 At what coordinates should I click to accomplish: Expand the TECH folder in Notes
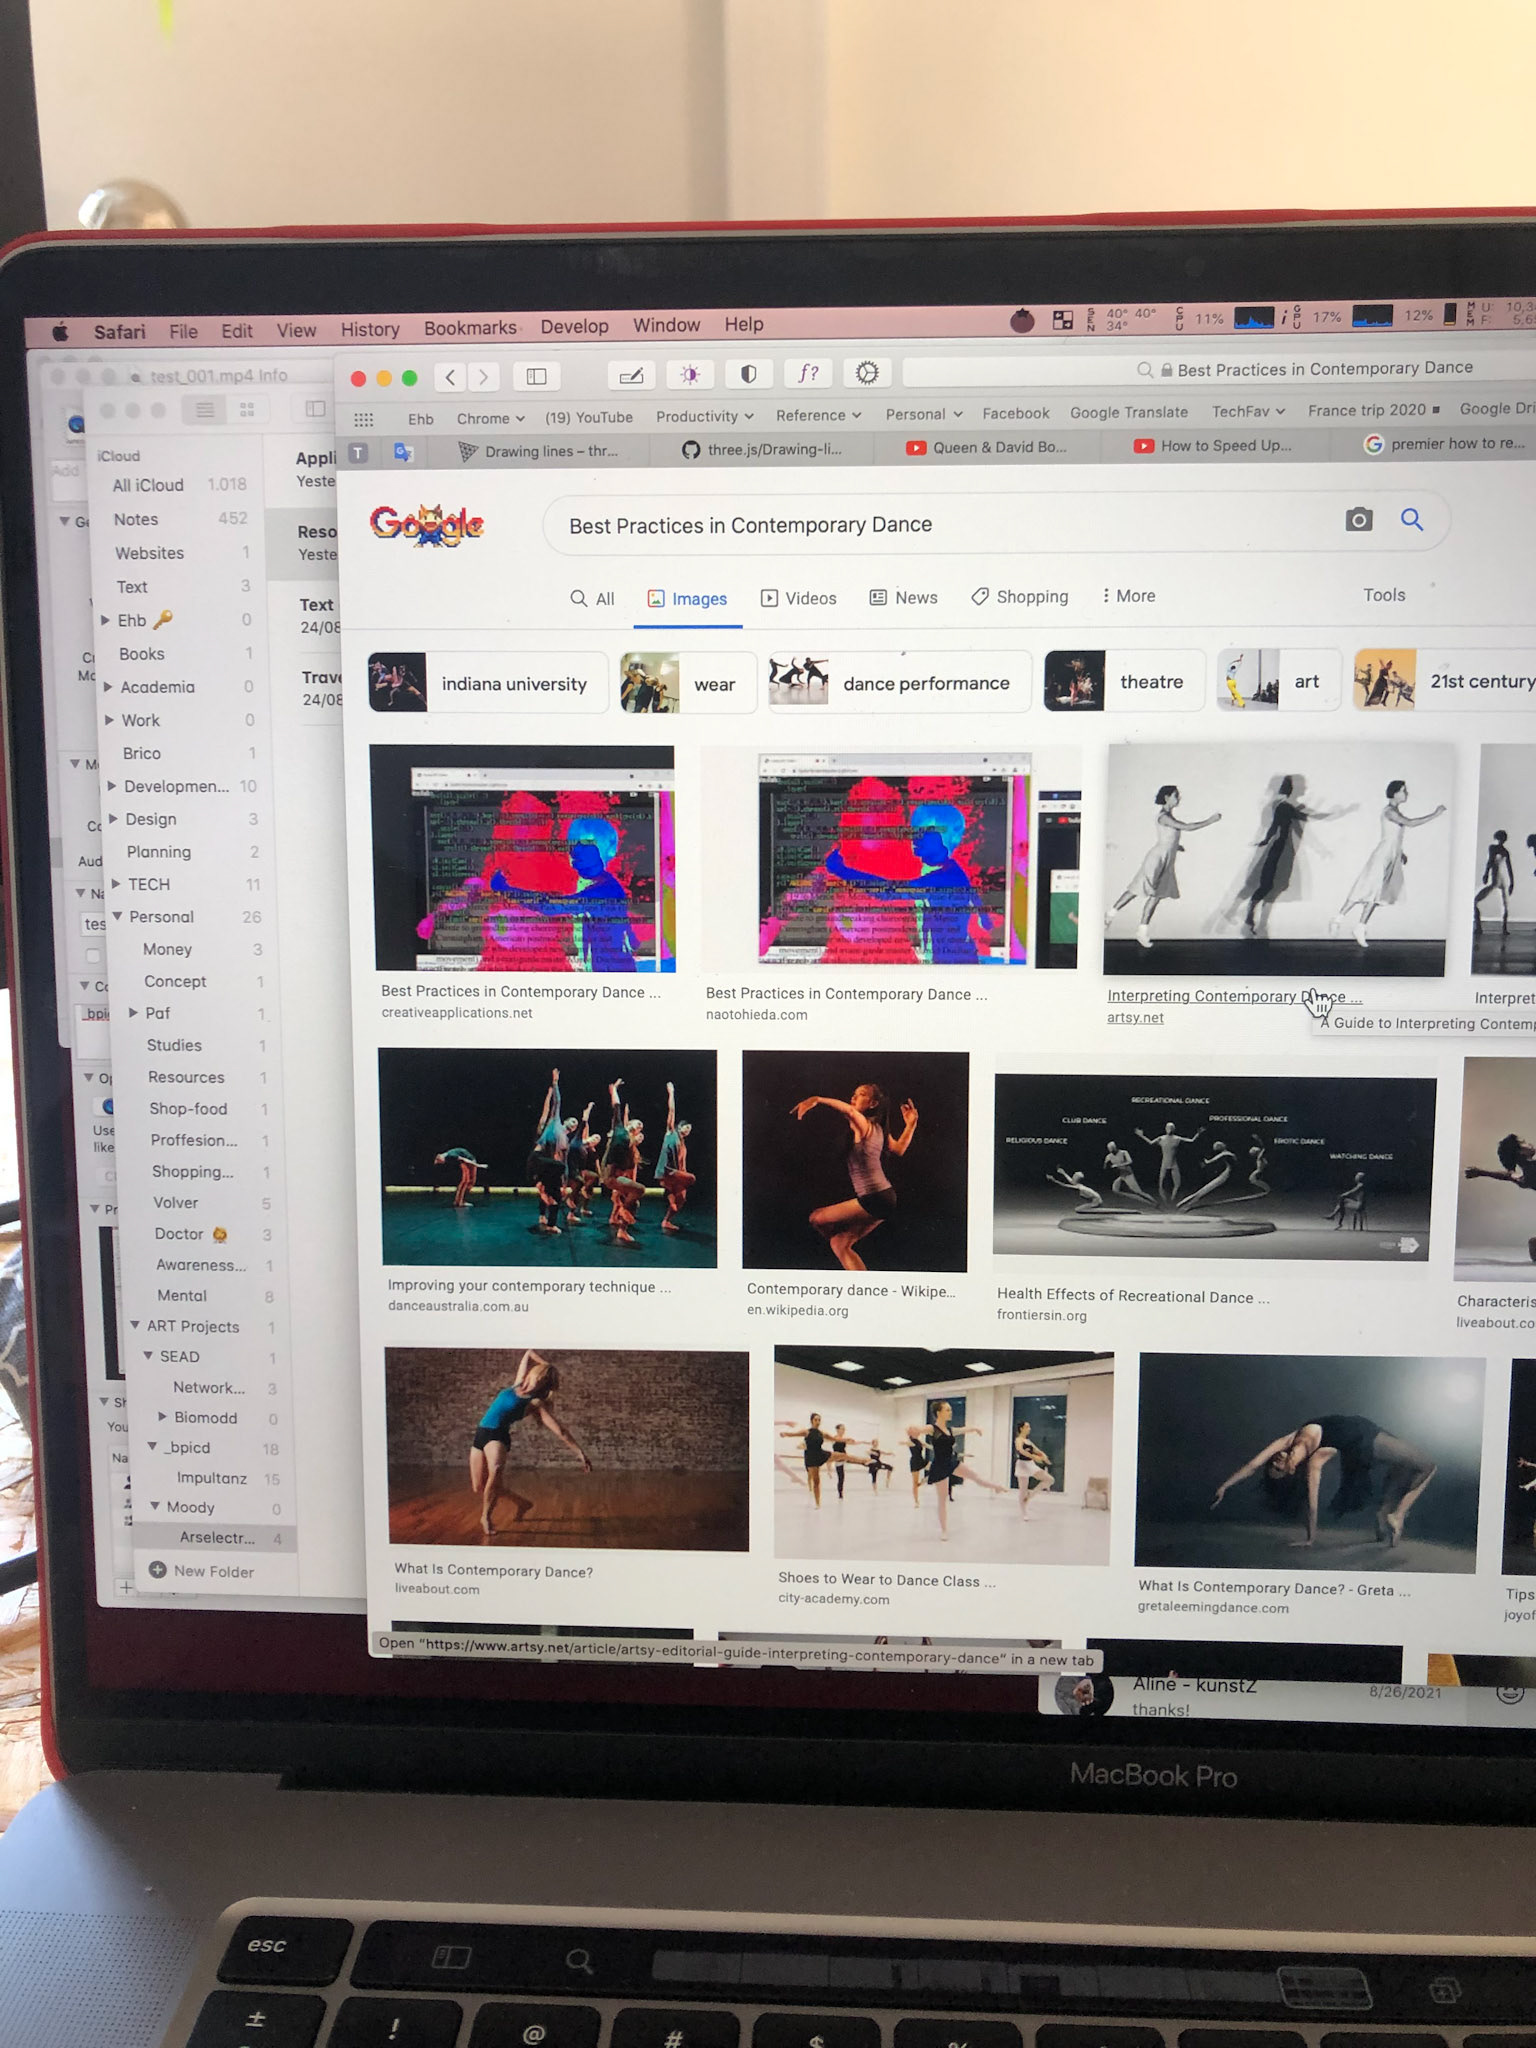116,884
